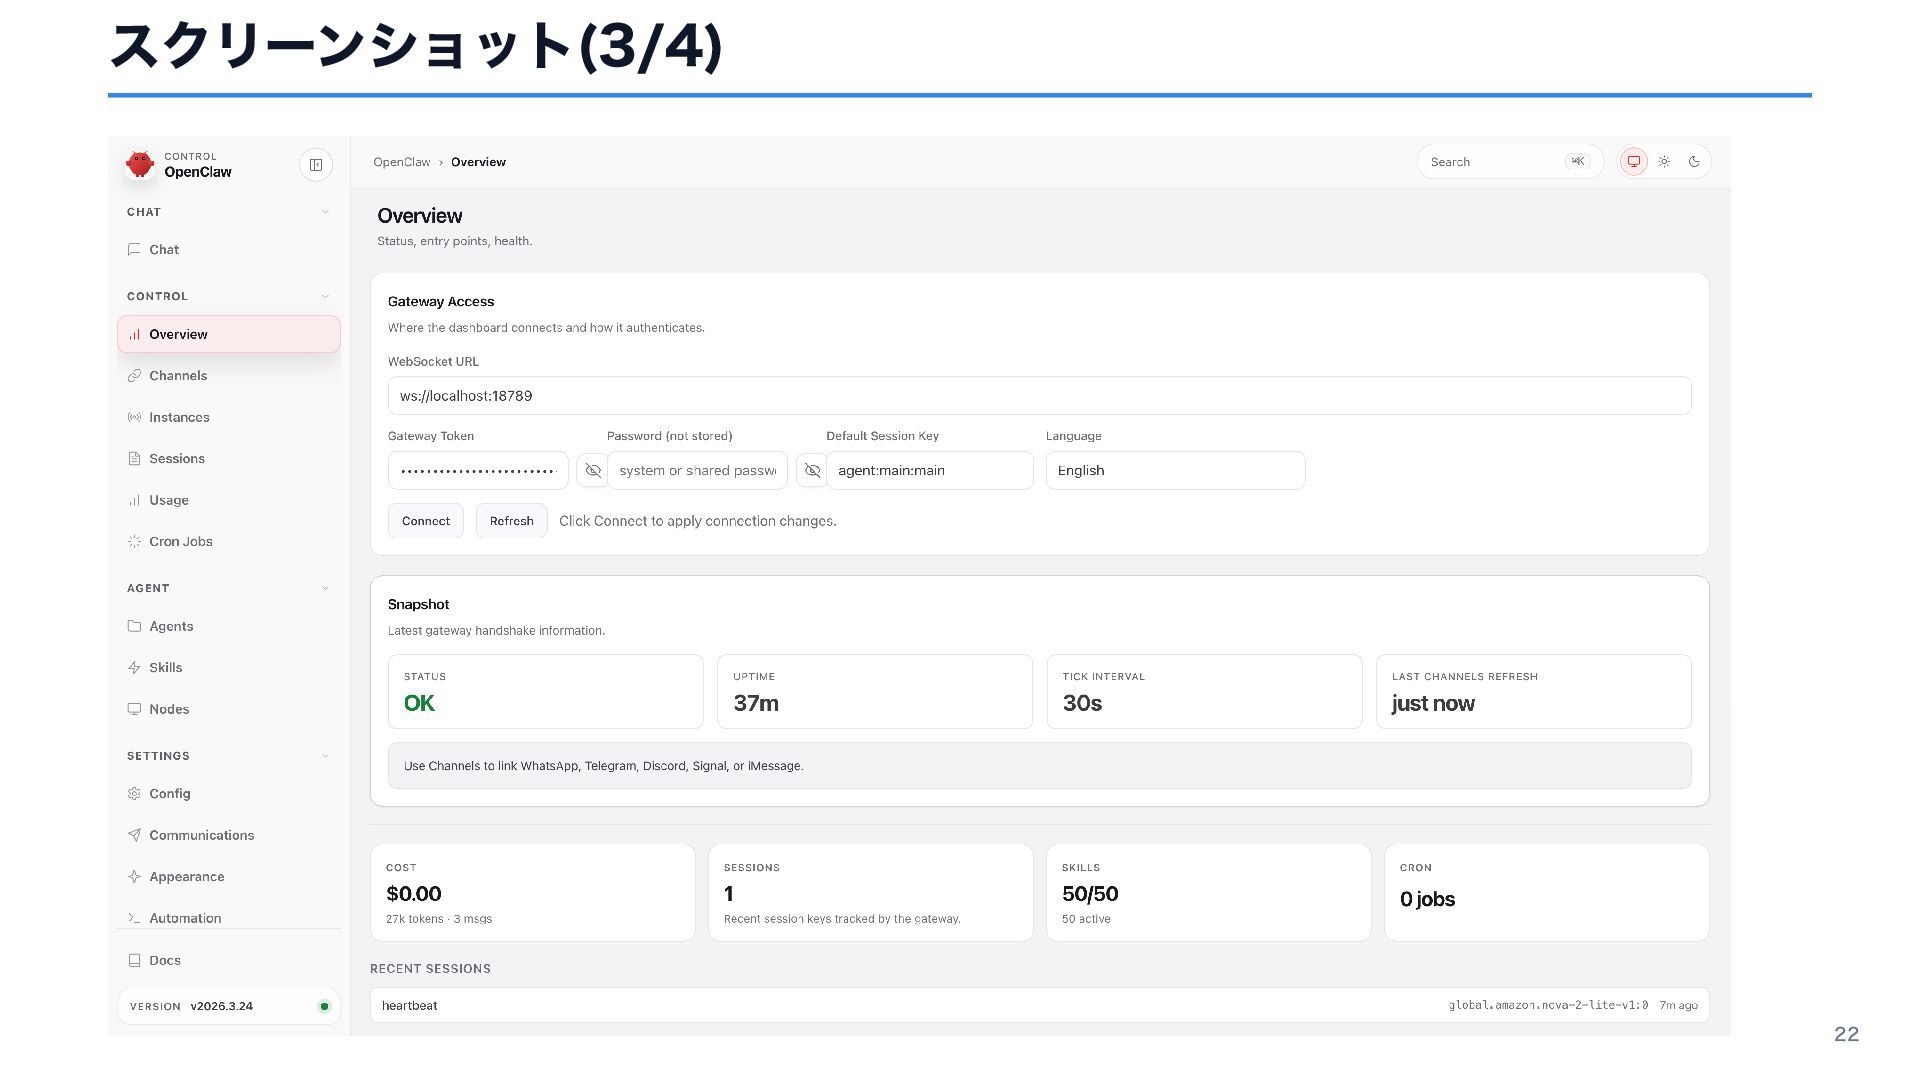The height and width of the screenshot is (1080, 1920).
Task: Open Skills via lightning bolt icon
Action: point(134,668)
